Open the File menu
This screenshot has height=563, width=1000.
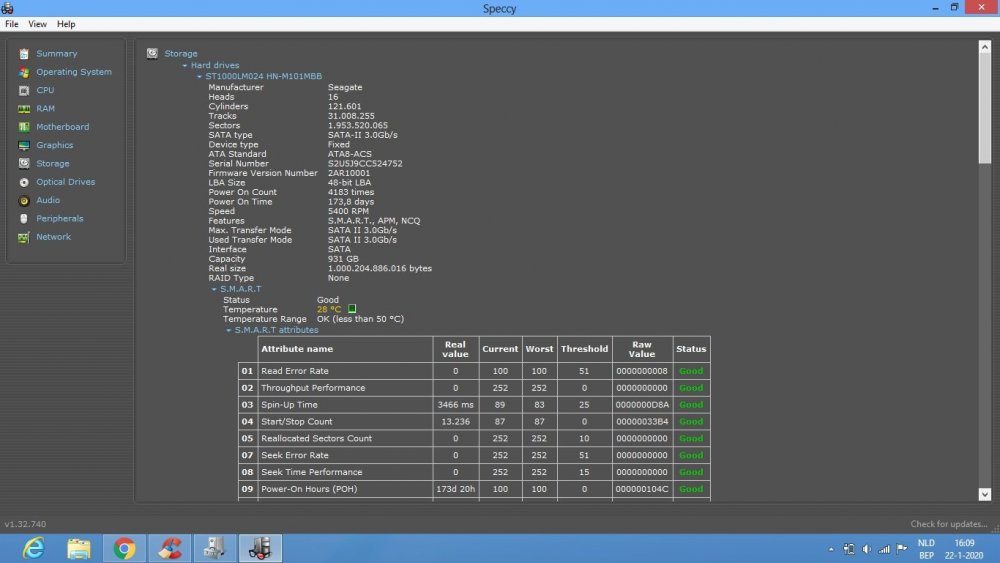(11, 24)
